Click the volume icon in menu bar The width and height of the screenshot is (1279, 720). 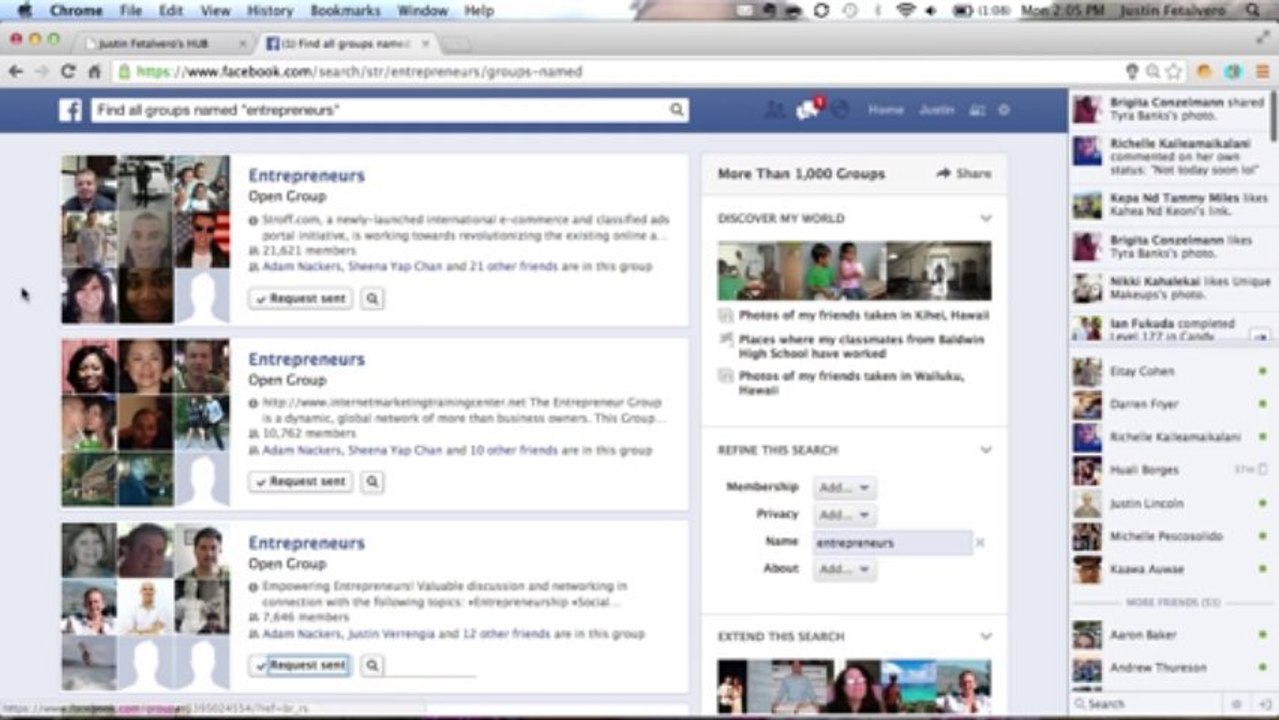click(931, 11)
